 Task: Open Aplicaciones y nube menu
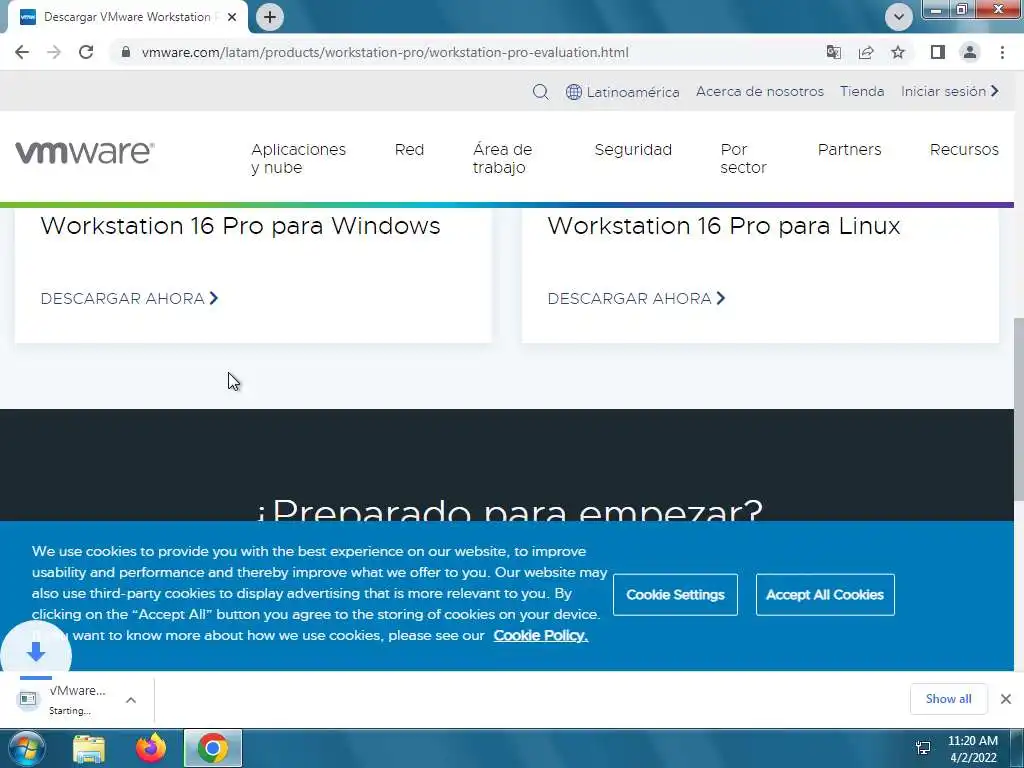[298, 158]
